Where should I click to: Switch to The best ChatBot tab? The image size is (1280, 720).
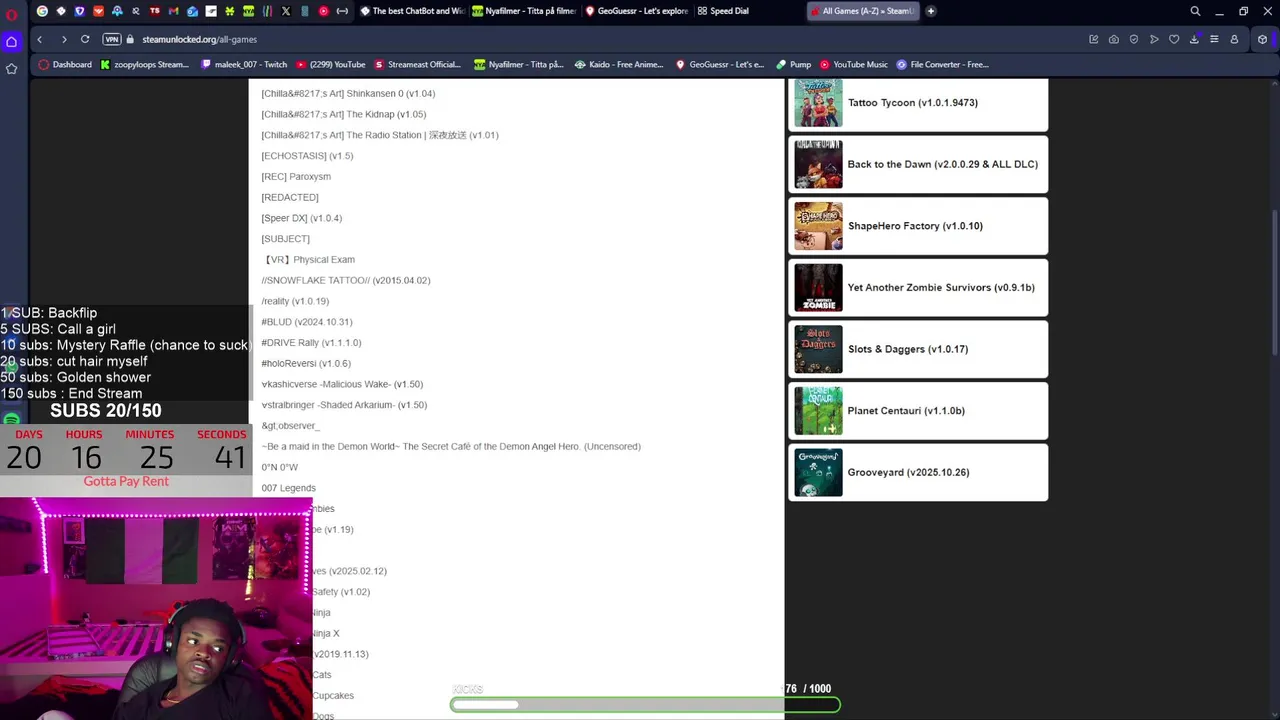click(x=413, y=11)
